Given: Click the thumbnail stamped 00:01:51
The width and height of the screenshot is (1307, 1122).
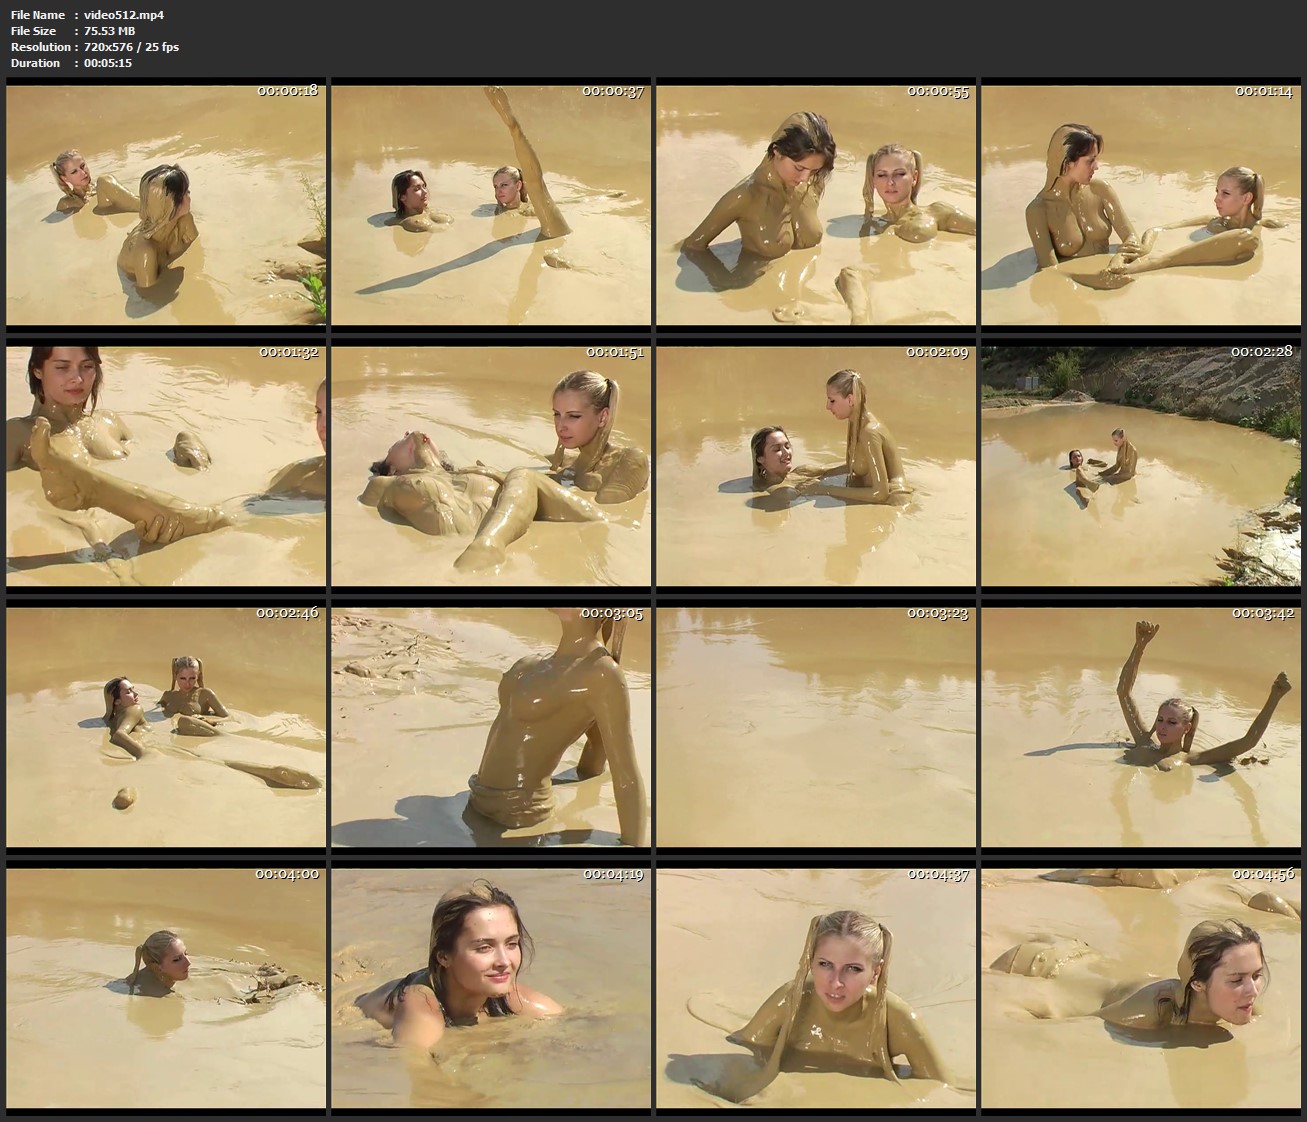Looking at the screenshot, I should point(491,466).
